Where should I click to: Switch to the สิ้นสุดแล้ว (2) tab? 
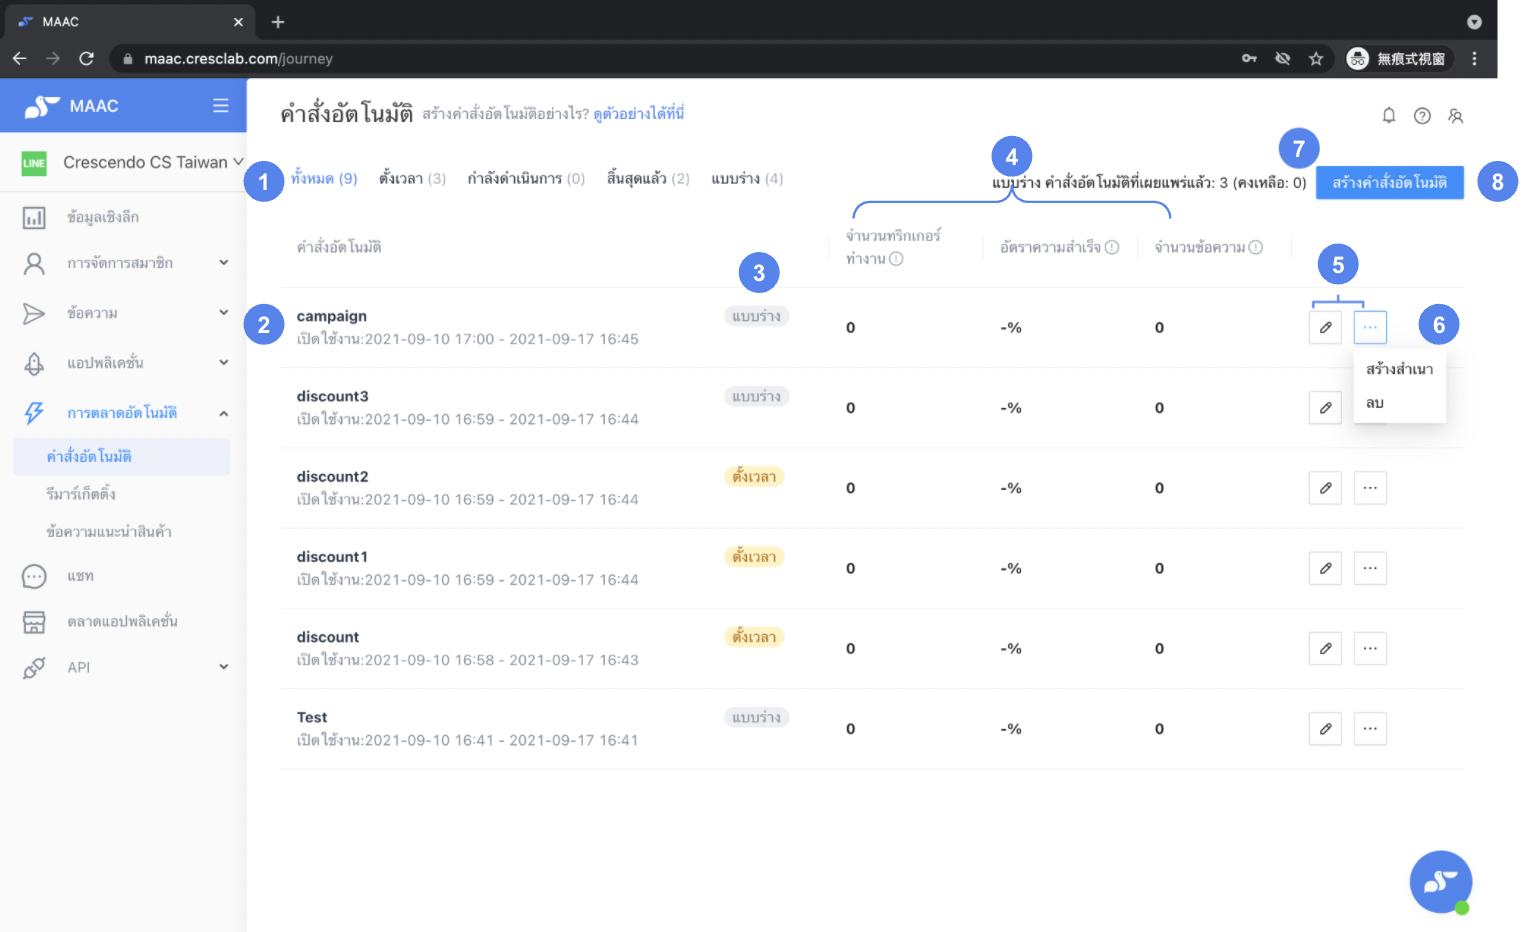647,179
